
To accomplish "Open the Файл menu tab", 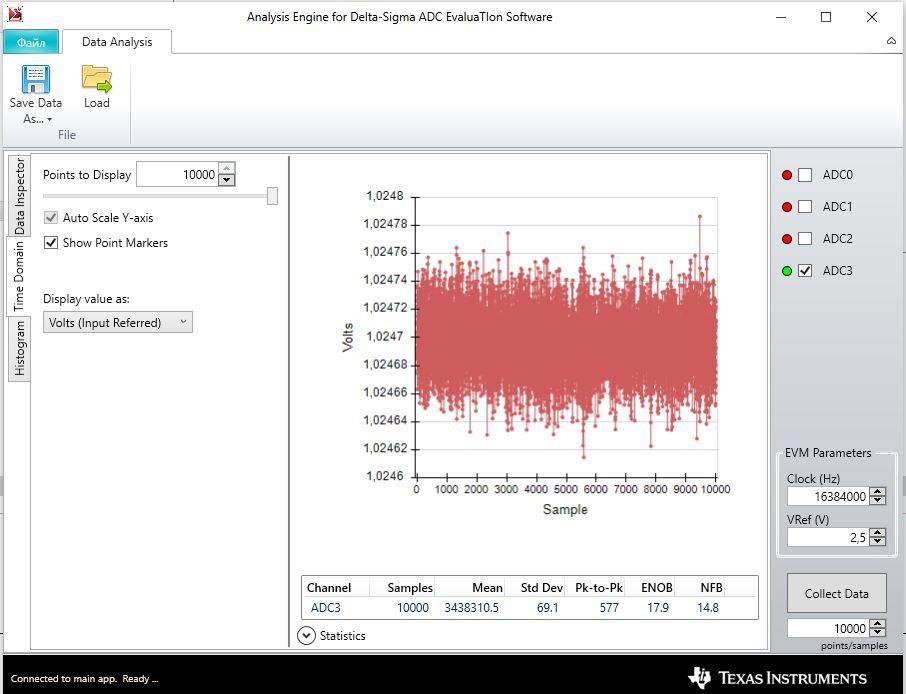I will 31,42.
